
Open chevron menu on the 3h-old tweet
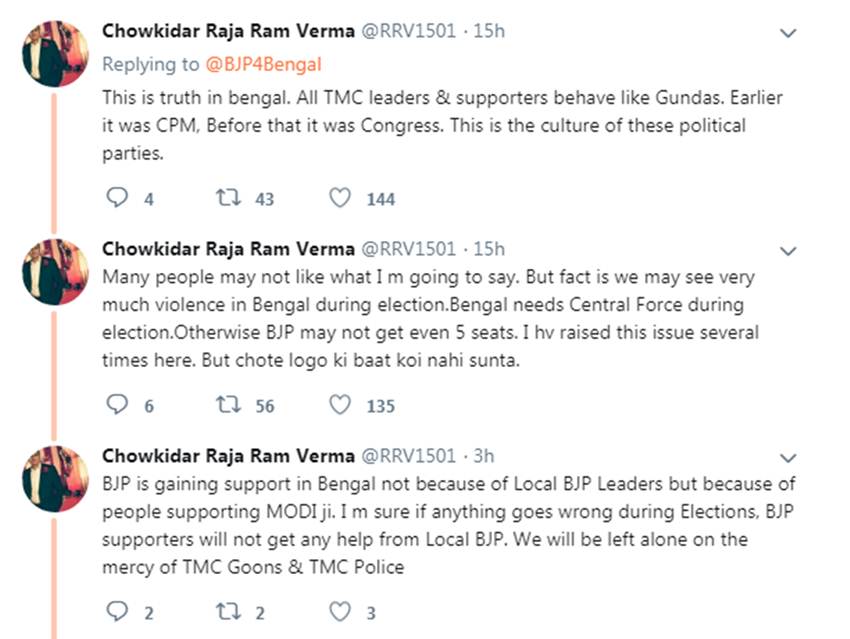pos(788,457)
